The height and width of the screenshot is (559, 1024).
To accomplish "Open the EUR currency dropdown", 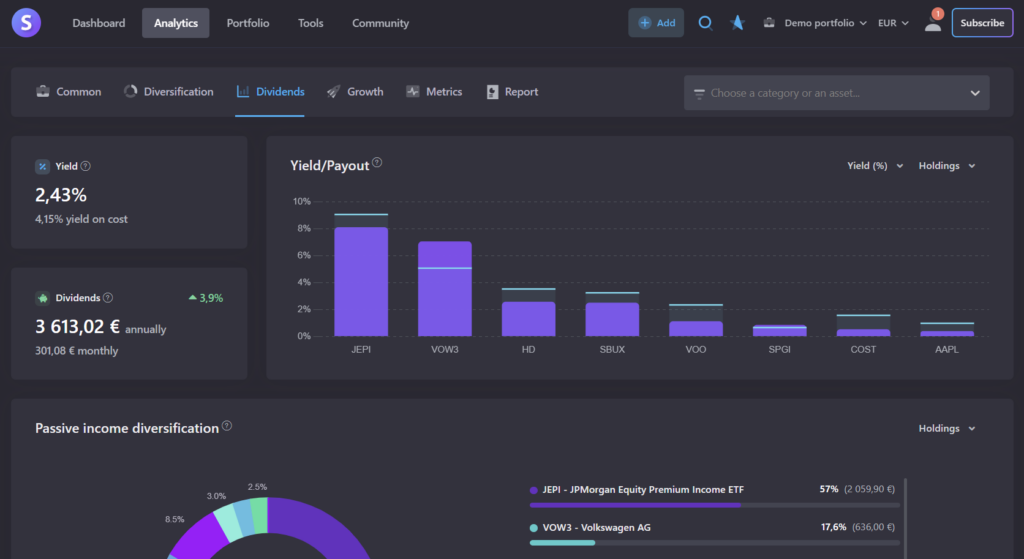I will [x=893, y=23].
